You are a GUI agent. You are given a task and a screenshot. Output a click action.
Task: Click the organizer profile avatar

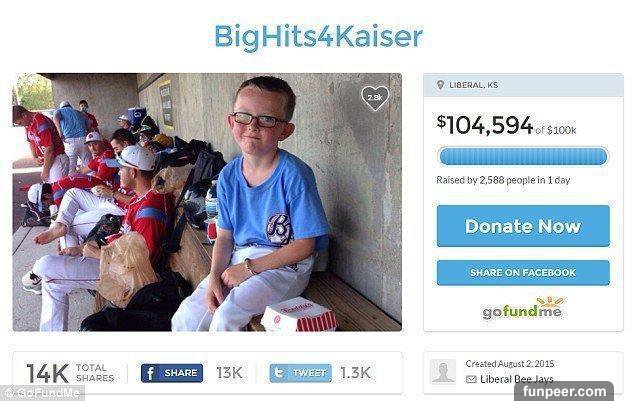tap(443, 371)
